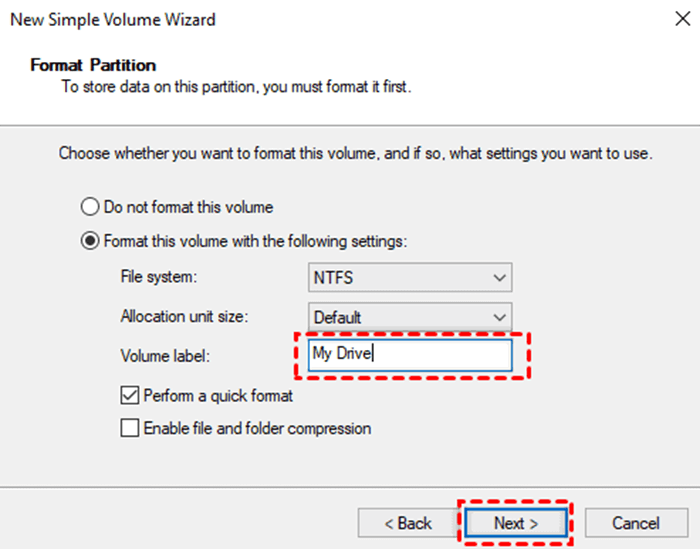The width and height of the screenshot is (700, 549).
Task: Toggle the "Perform a quick format" checkbox
Action: coord(130,395)
